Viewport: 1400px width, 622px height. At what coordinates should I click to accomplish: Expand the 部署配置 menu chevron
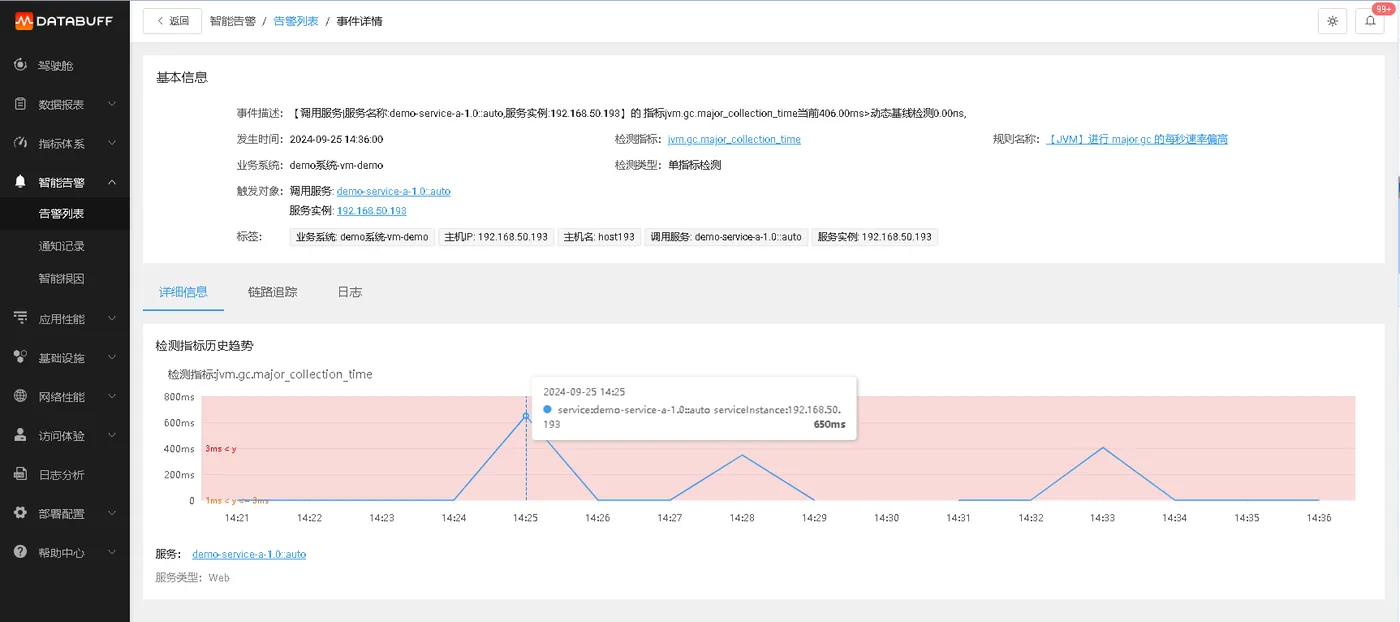coord(112,514)
